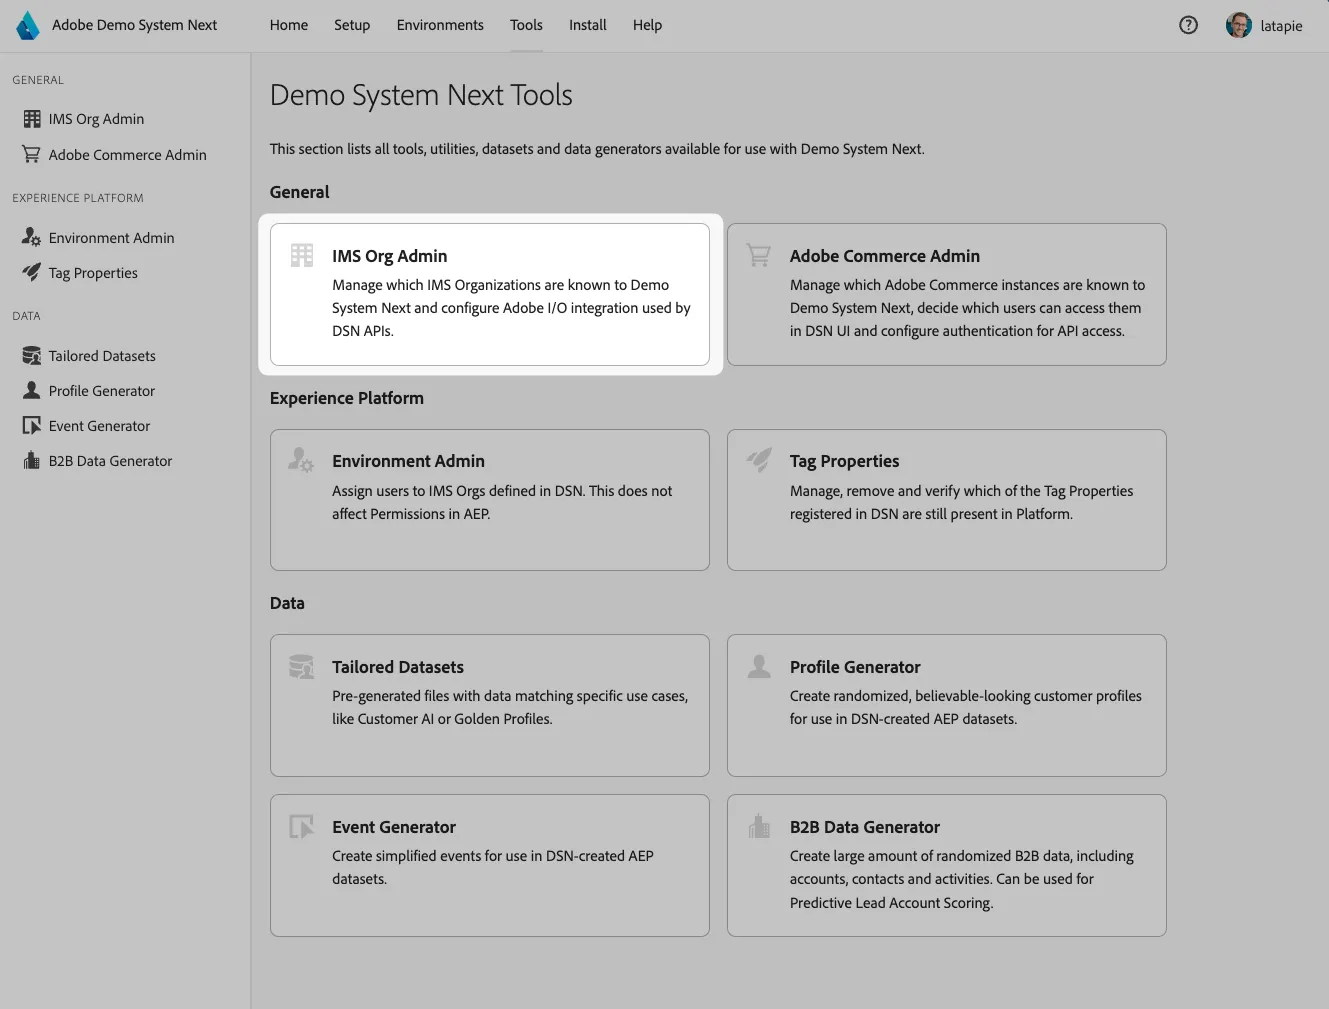Open B2B Data Generator sidebar link
The width and height of the screenshot is (1329, 1009).
[x=110, y=461]
